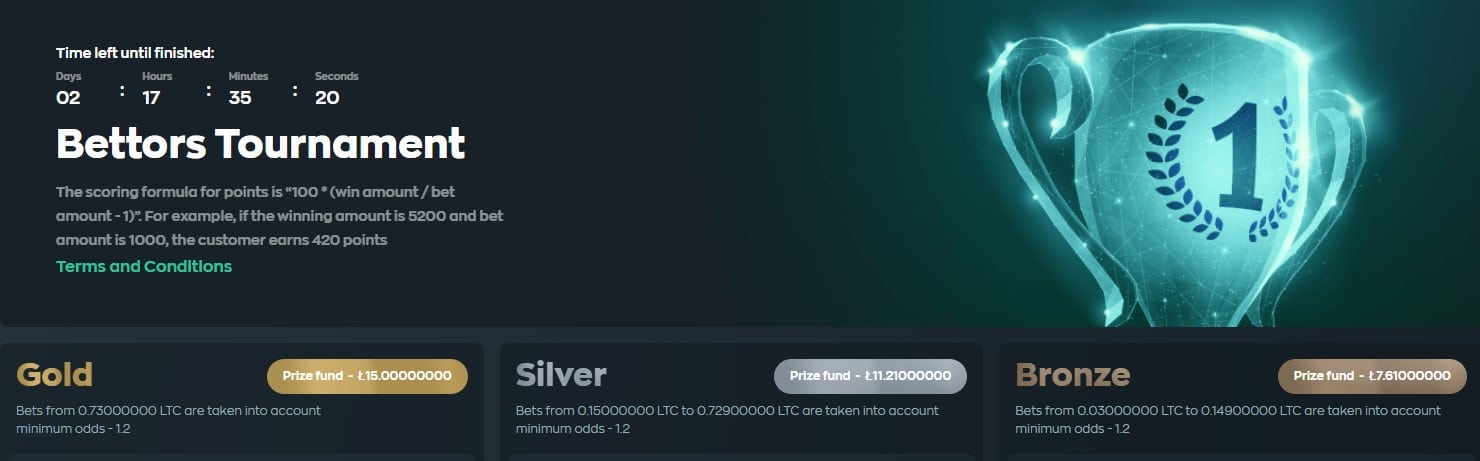Select the Gold prize fund badge
This screenshot has width=1480, height=461.
[x=367, y=376]
